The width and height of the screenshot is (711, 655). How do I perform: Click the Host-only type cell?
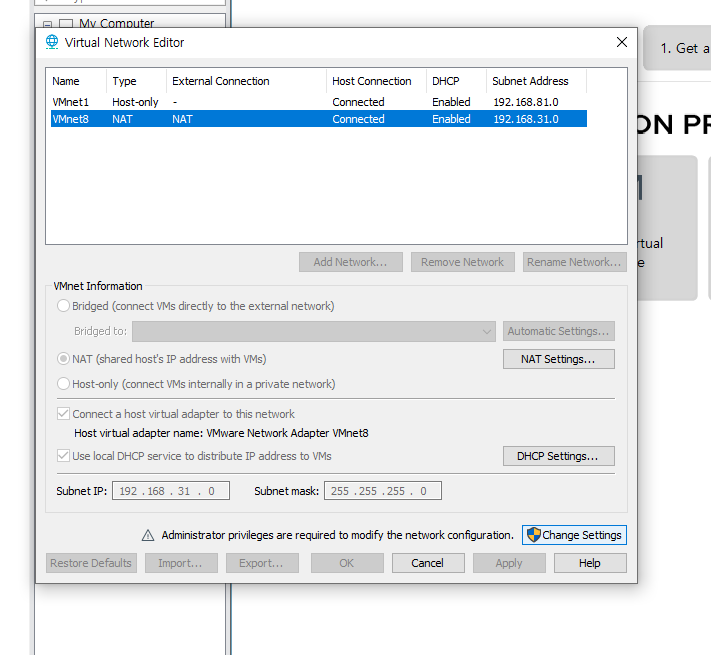pyautogui.click(x=135, y=102)
